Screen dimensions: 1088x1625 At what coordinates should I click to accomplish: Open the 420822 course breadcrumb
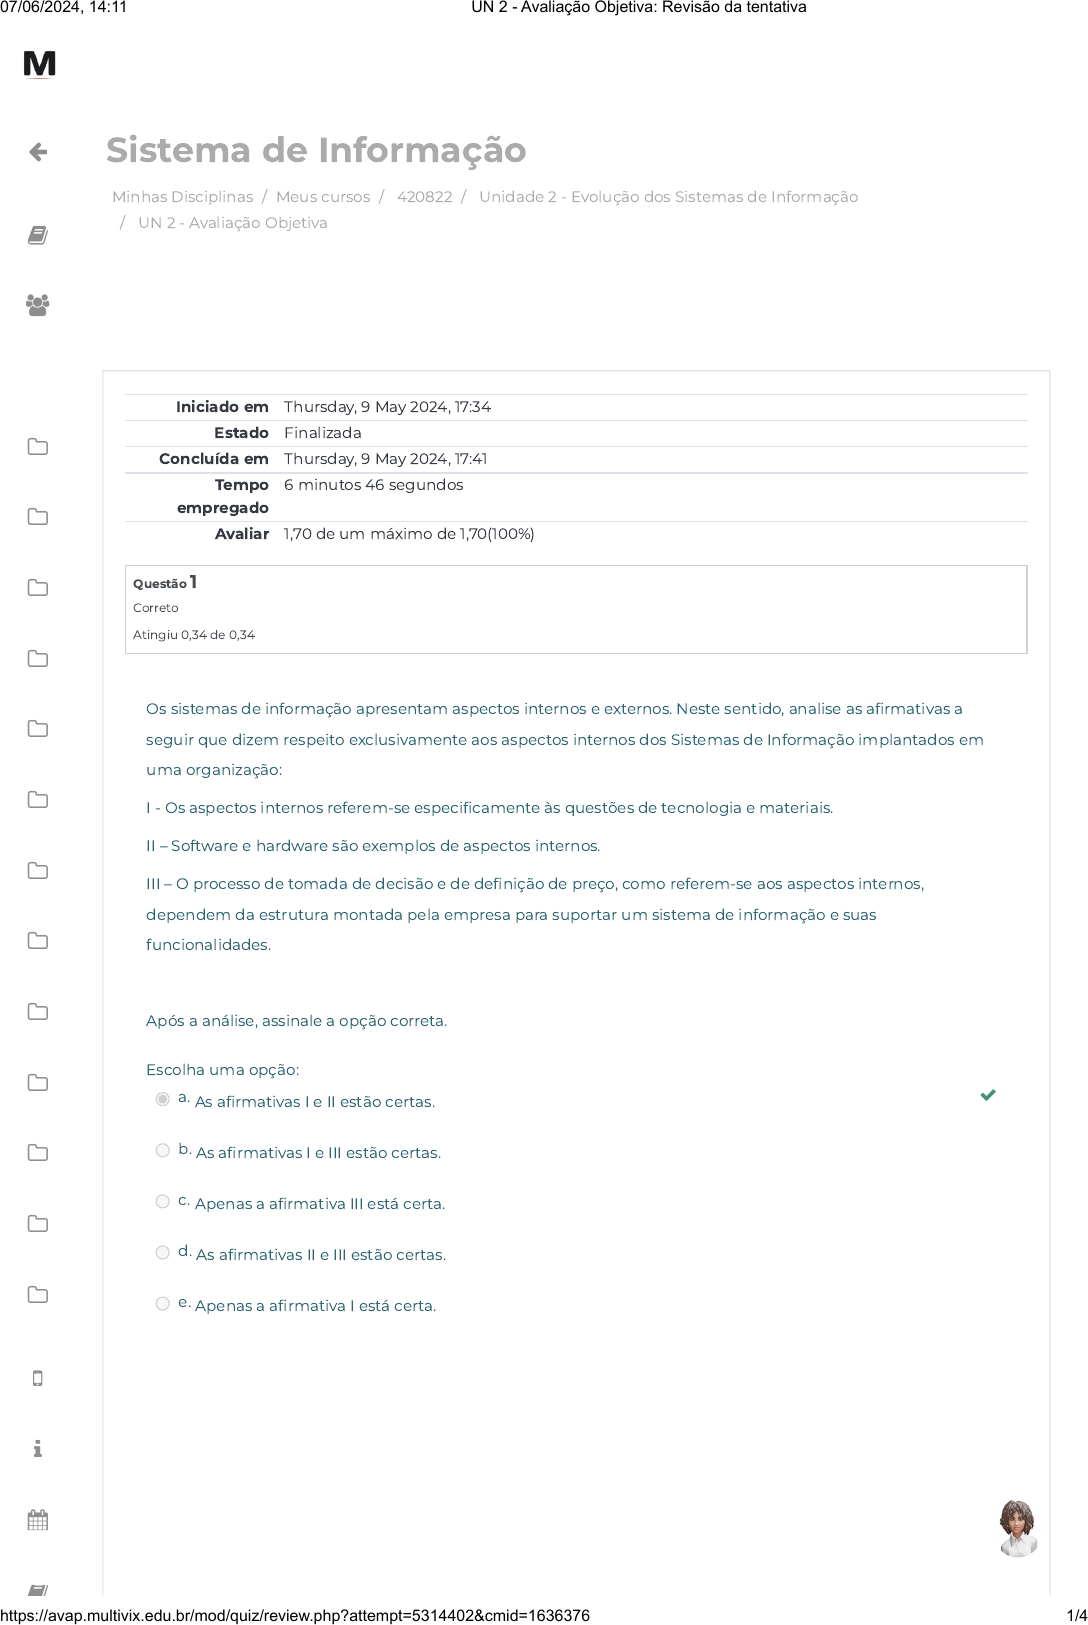tap(424, 197)
